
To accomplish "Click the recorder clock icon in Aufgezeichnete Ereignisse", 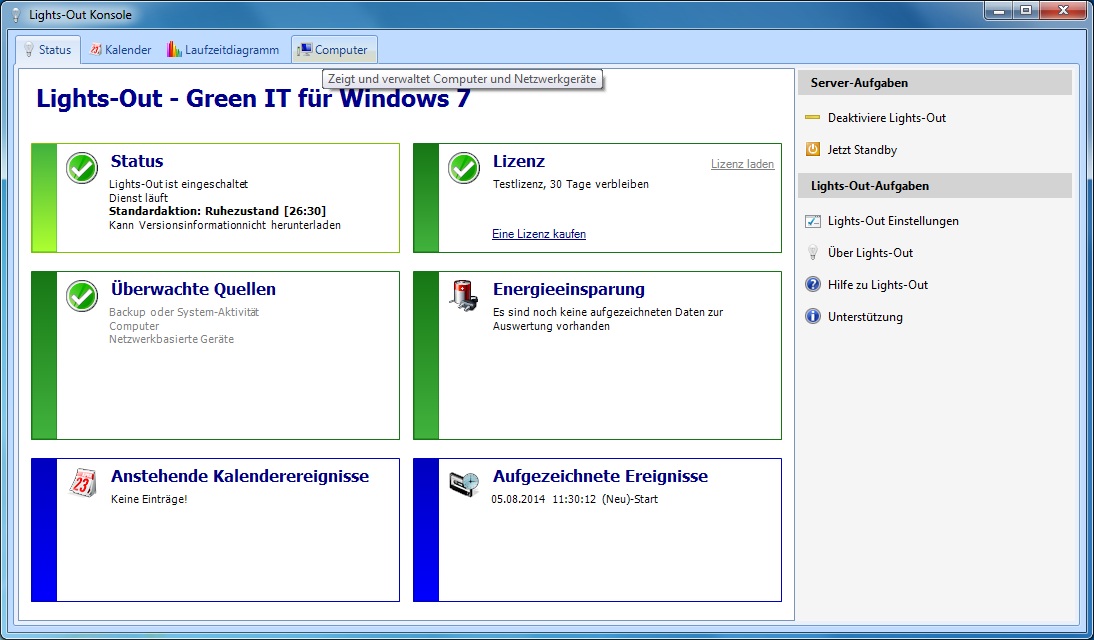I will click(x=464, y=484).
